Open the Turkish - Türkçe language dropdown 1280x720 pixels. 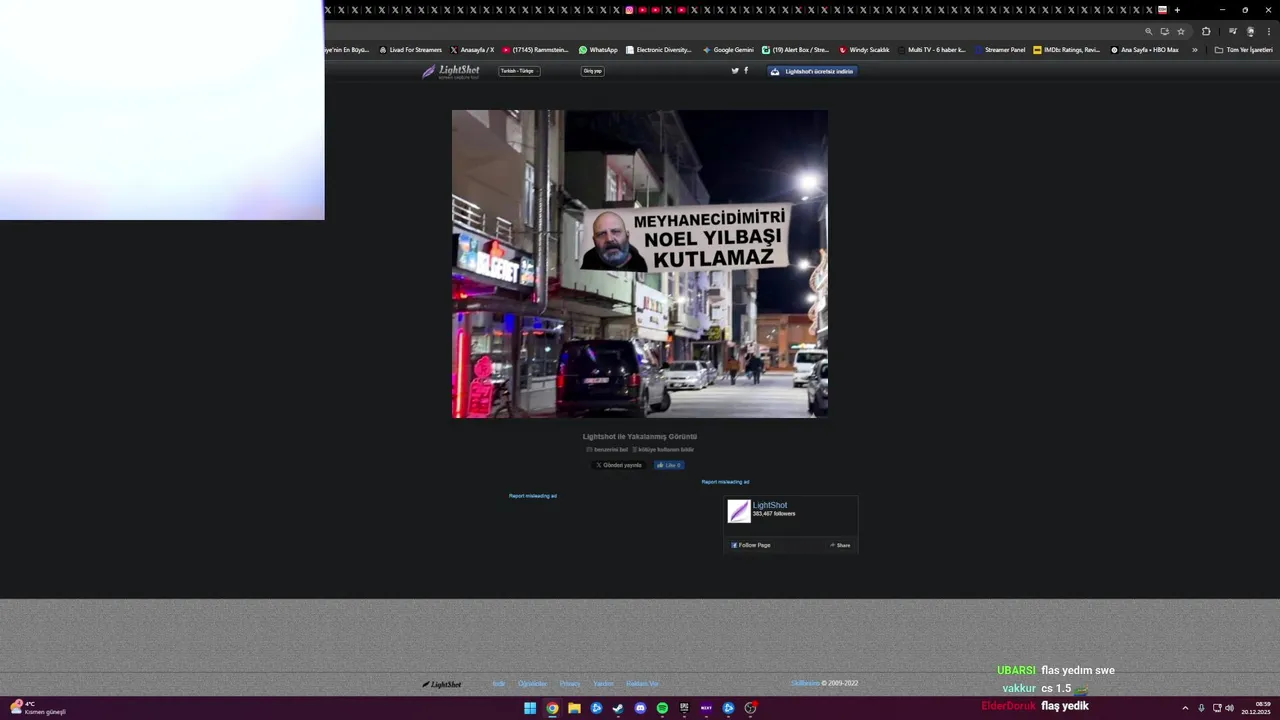519,71
